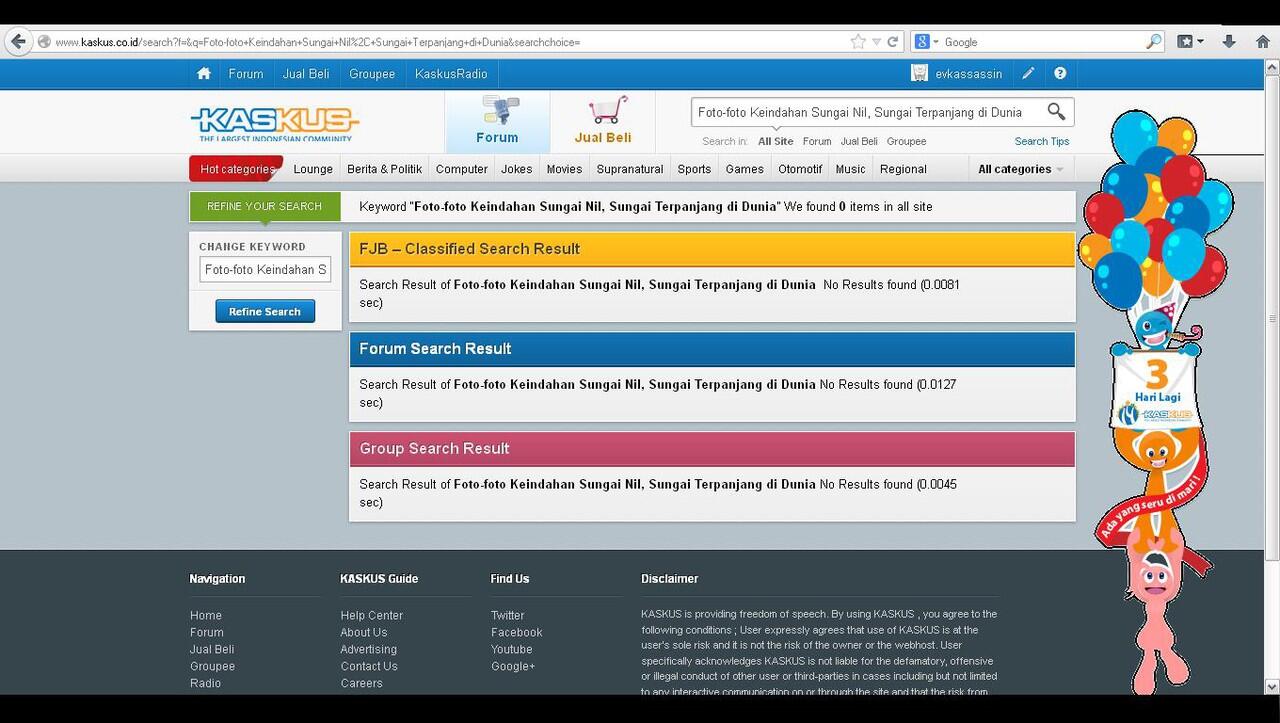Open the Help Center link
Screen dimensions: 1280x723
pos(372,616)
